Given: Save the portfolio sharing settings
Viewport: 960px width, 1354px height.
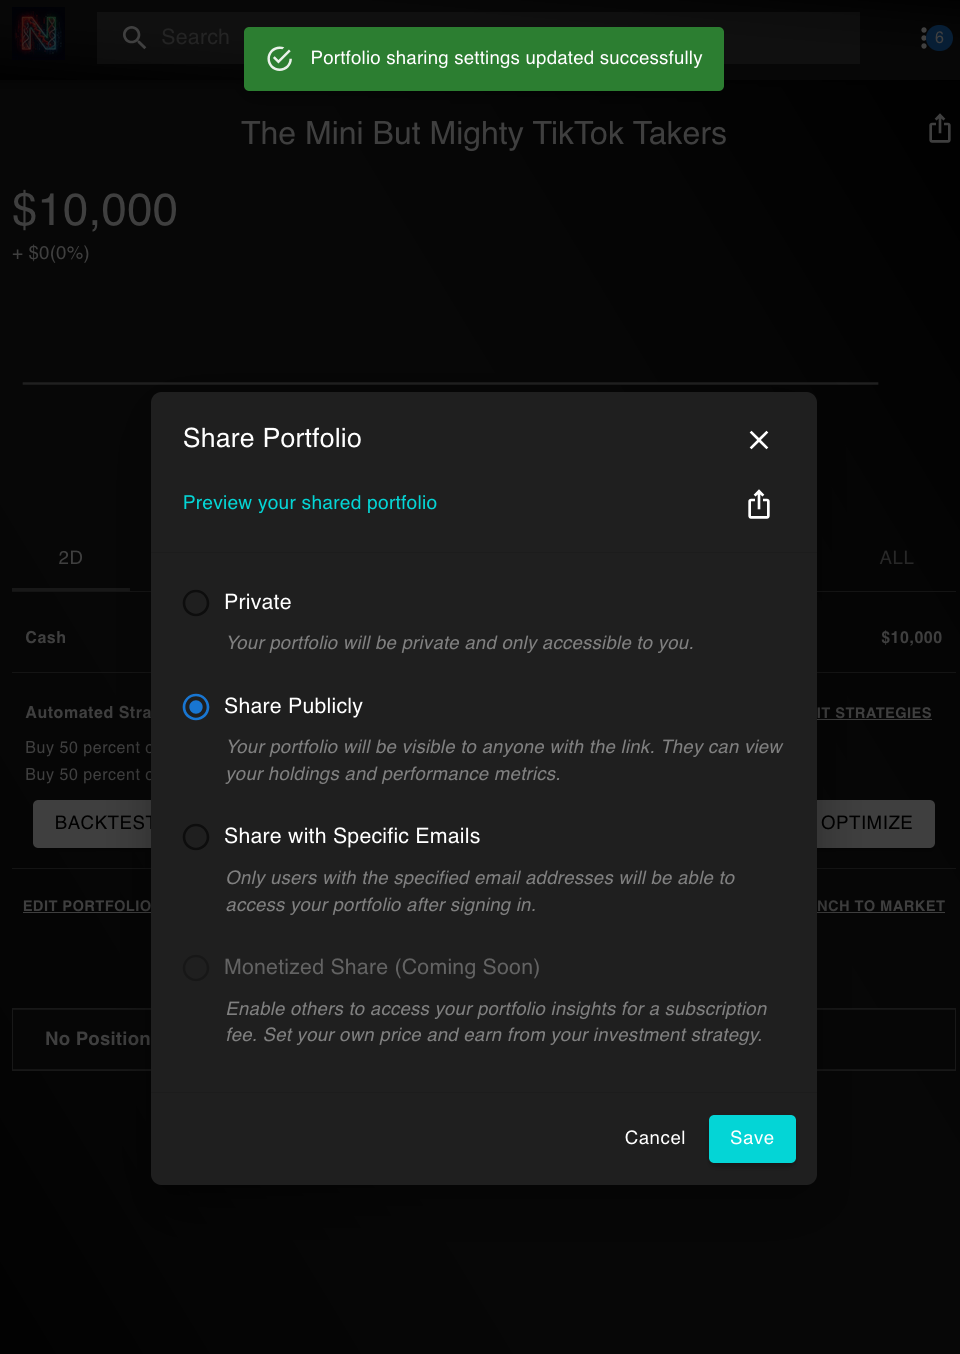Looking at the screenshot, I should click(x=752, y=1138).
